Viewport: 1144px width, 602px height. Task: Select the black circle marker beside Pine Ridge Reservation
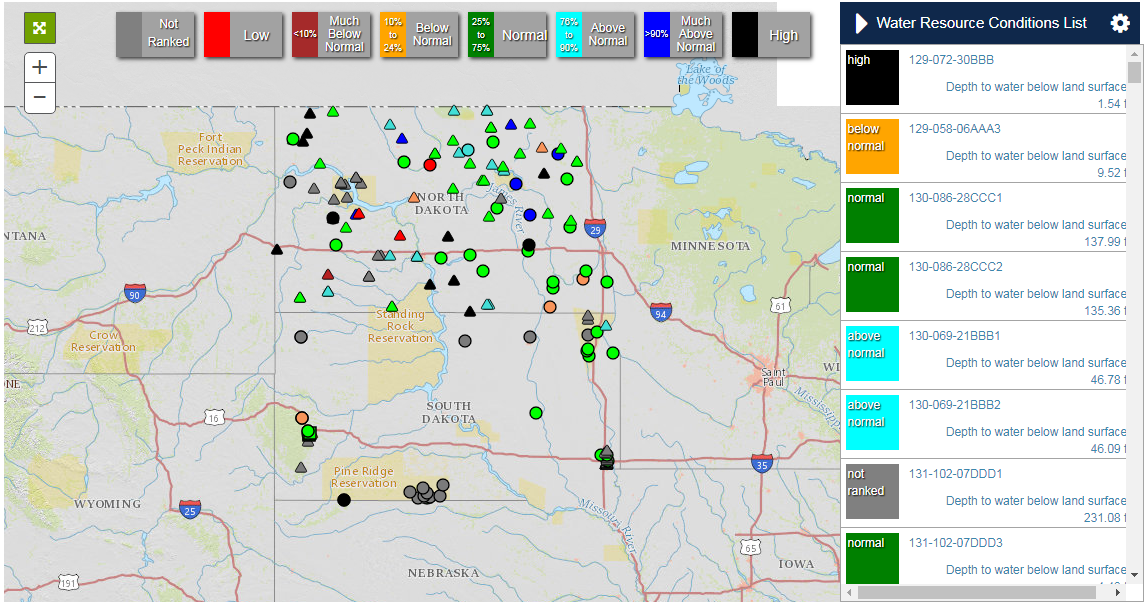(344, 500)
